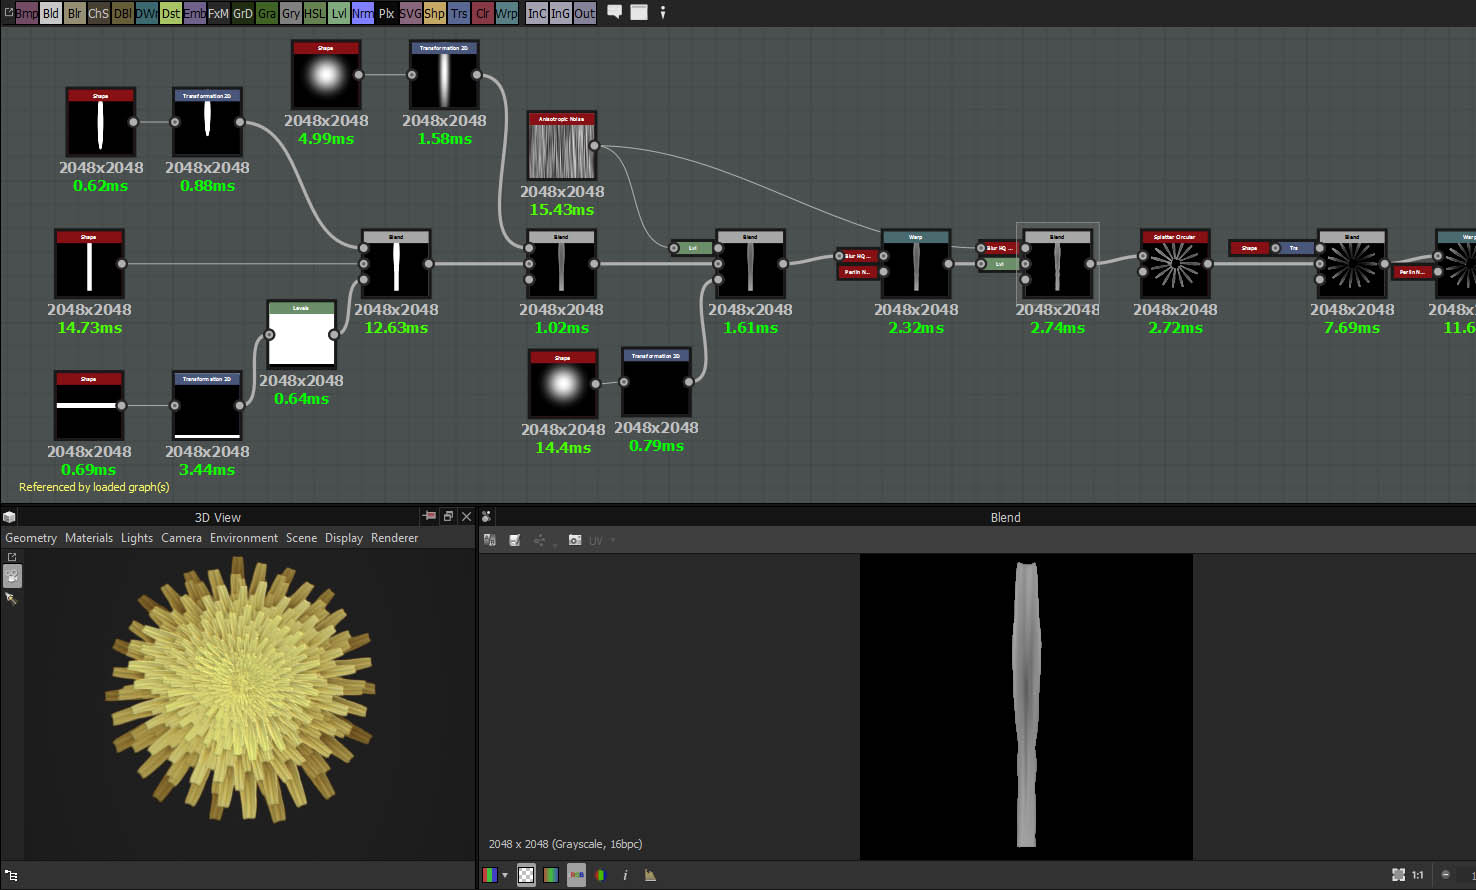The width and height of the screenshot is (1476, 890).
Task: Insert a Directional Blur node via DBl
Action: [x=122, y=13]
